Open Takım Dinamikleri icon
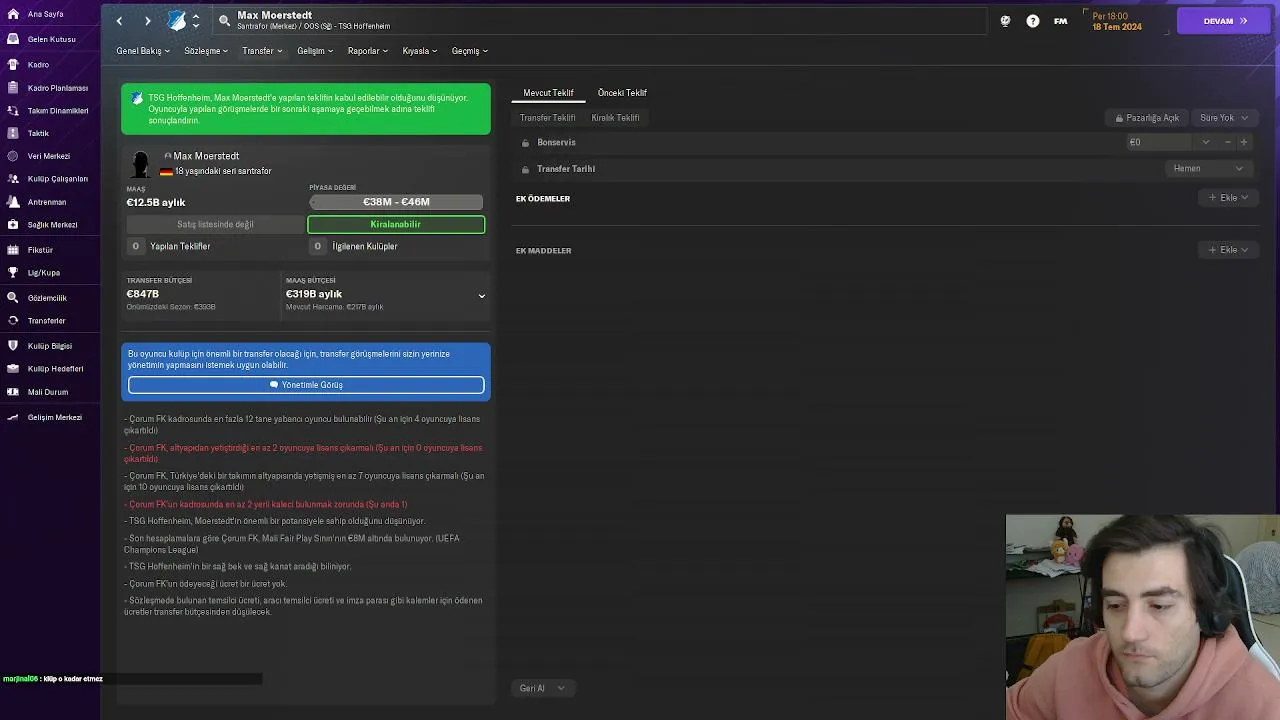This screenshot has height=720, width=1280. [13, 110]
